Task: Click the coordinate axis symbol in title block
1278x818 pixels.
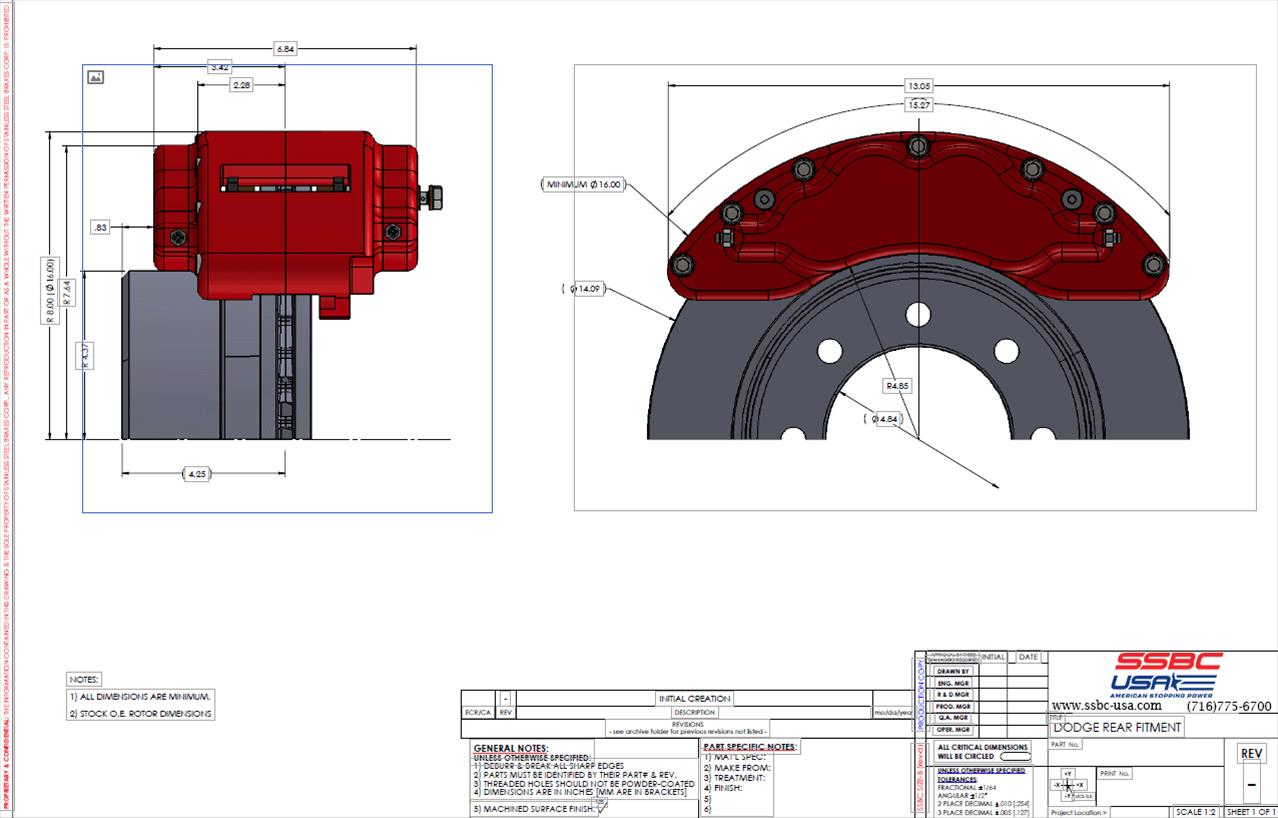Action: pos(1068,785)
